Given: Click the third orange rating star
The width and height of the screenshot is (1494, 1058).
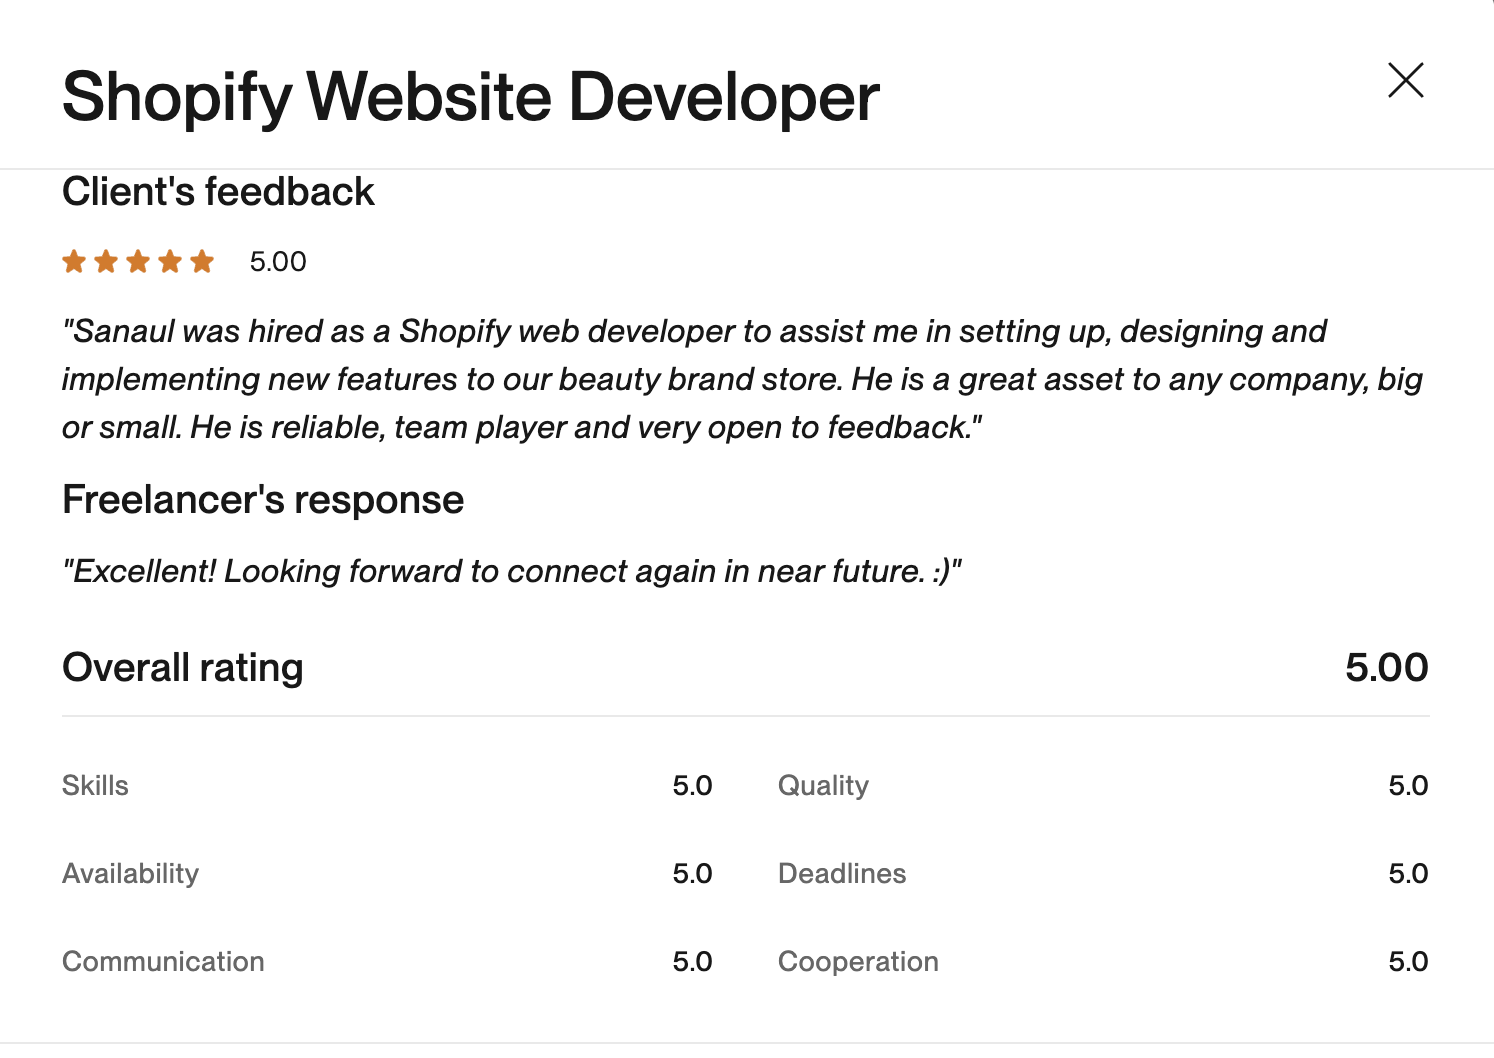Looking at the screenshot, I should point(138,262).
